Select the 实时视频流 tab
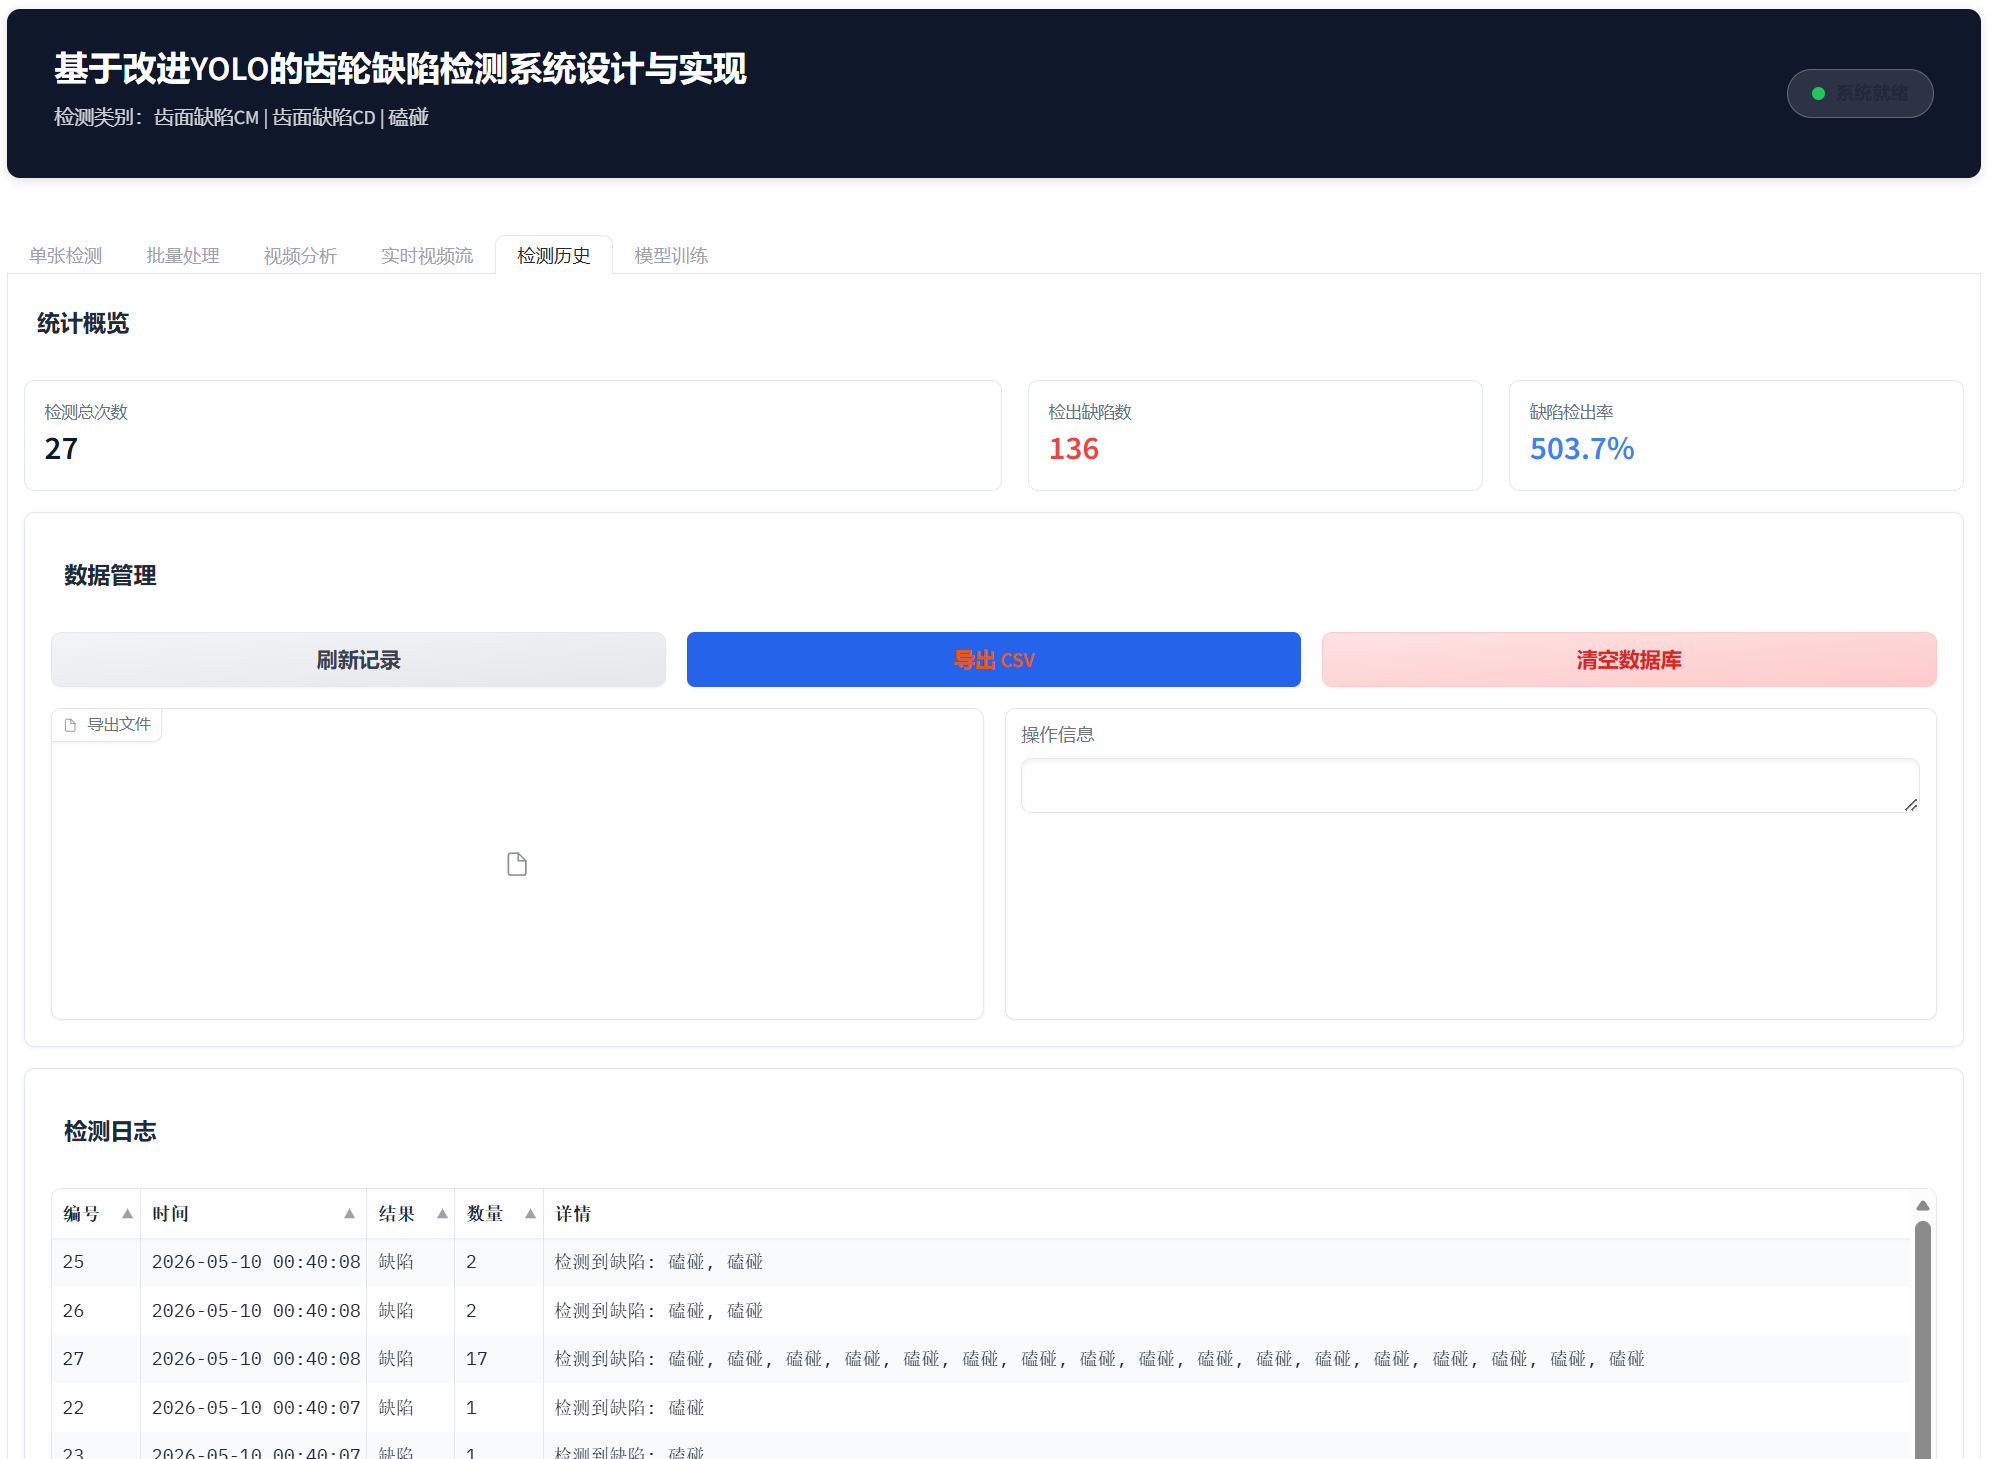 (427, 256)
